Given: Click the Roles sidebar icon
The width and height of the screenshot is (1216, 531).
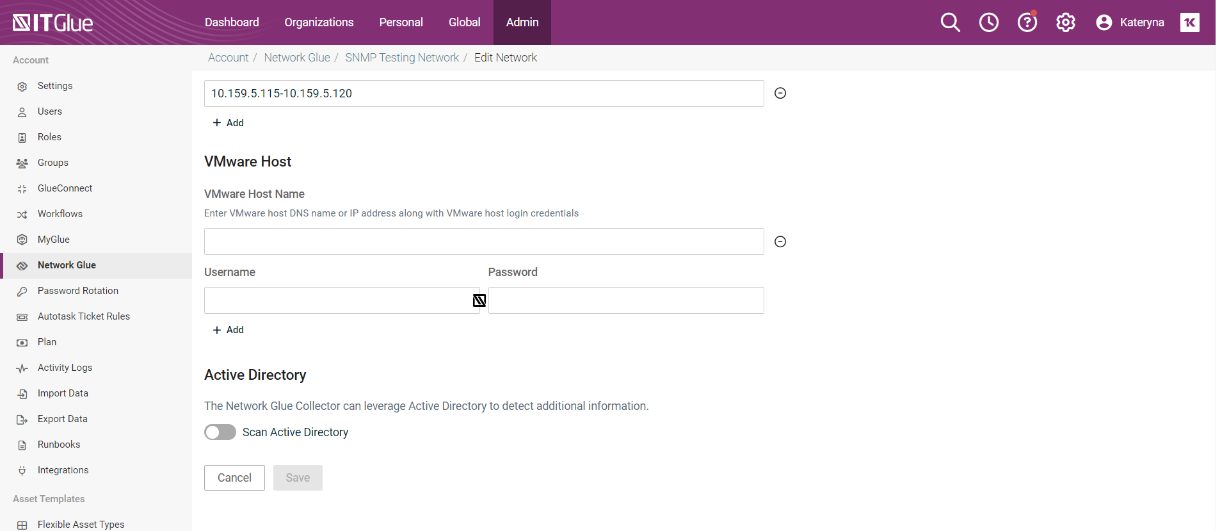Looking at the screenshot, I should coord(22,137).
